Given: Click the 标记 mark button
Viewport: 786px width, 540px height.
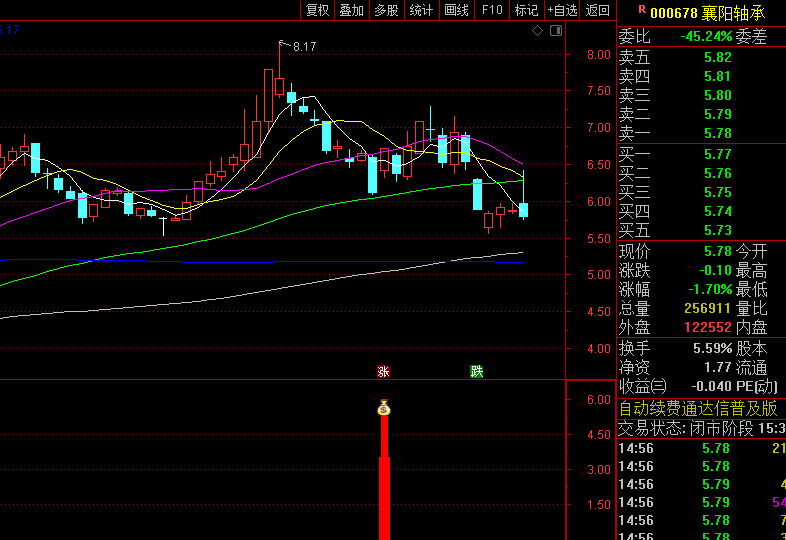Looking at the screenshot, I should (526, 10).
